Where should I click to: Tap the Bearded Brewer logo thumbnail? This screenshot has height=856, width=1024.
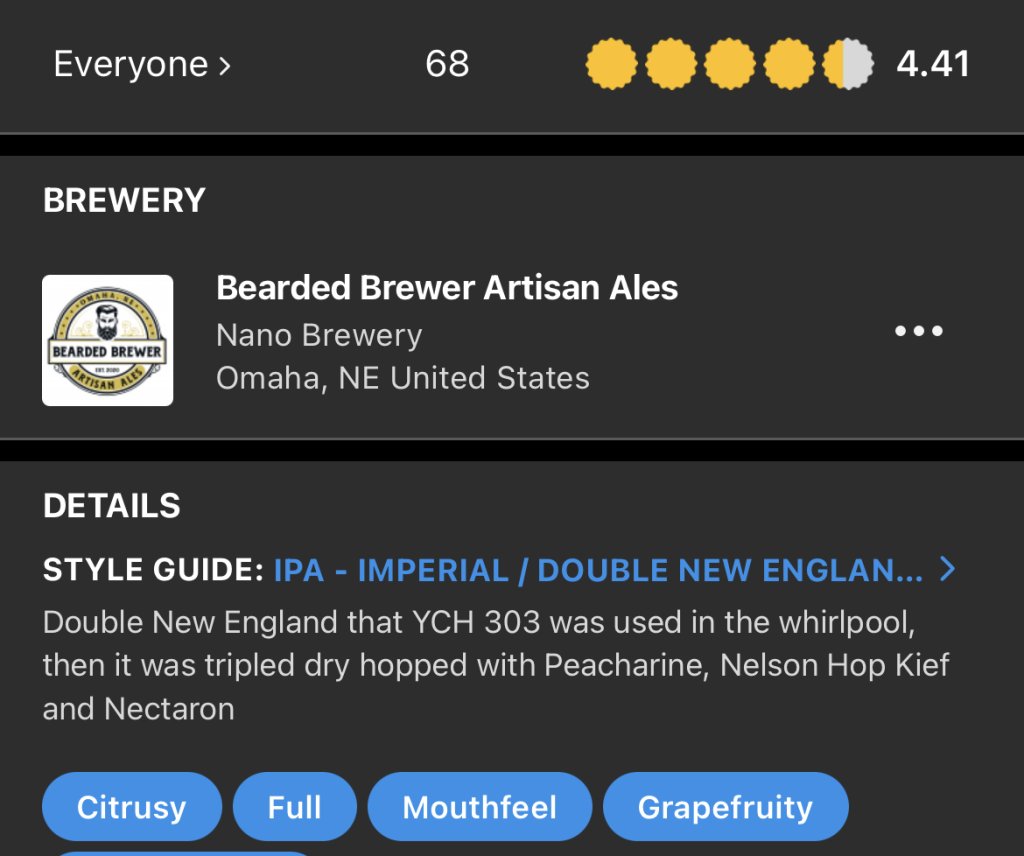(107, 340)
